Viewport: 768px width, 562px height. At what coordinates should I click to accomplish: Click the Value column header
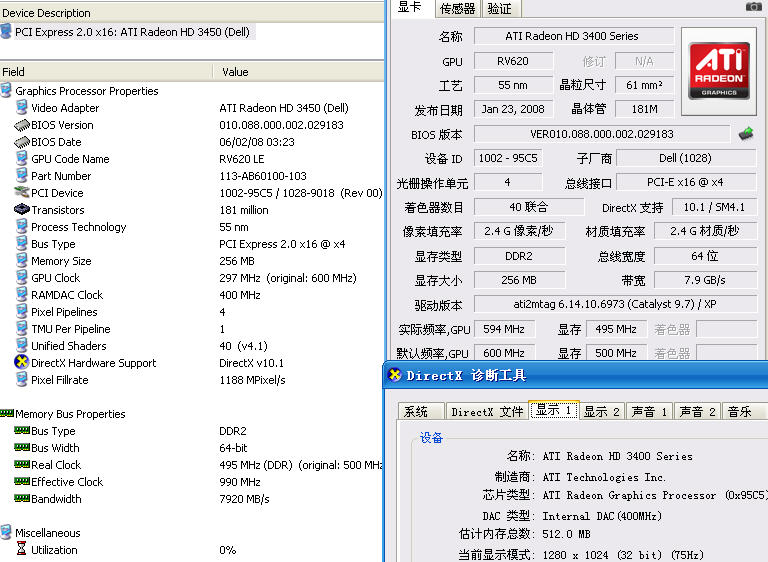298,72
